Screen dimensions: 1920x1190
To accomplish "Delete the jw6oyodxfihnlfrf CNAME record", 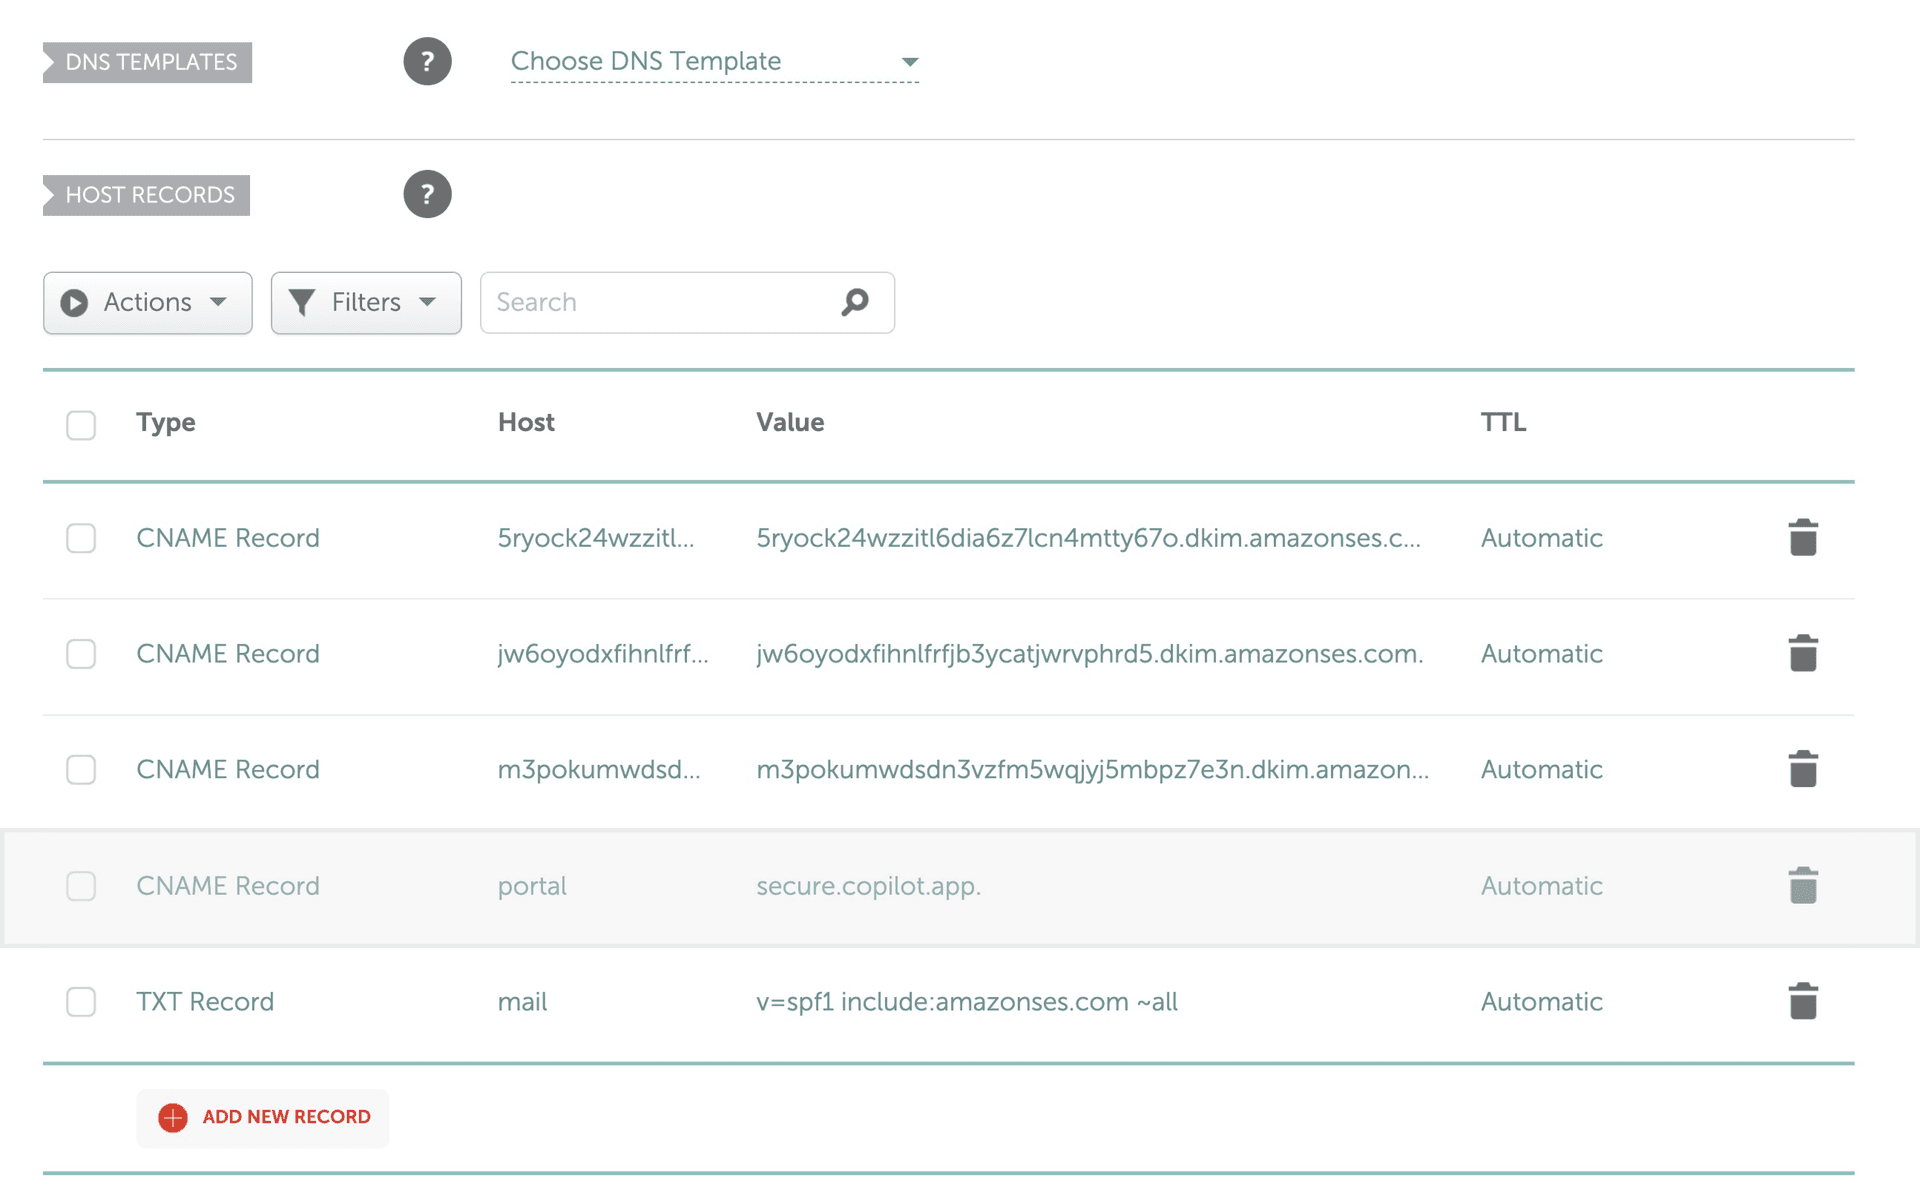I will (x=1803, y=653).
